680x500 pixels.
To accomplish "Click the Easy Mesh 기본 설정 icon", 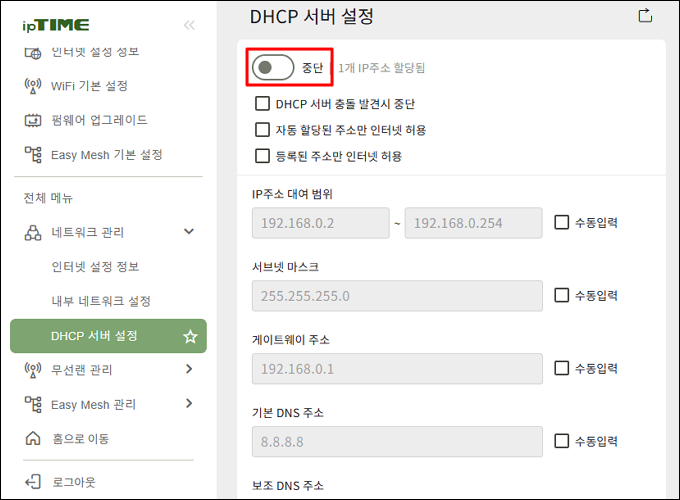I will click(33, 155).
